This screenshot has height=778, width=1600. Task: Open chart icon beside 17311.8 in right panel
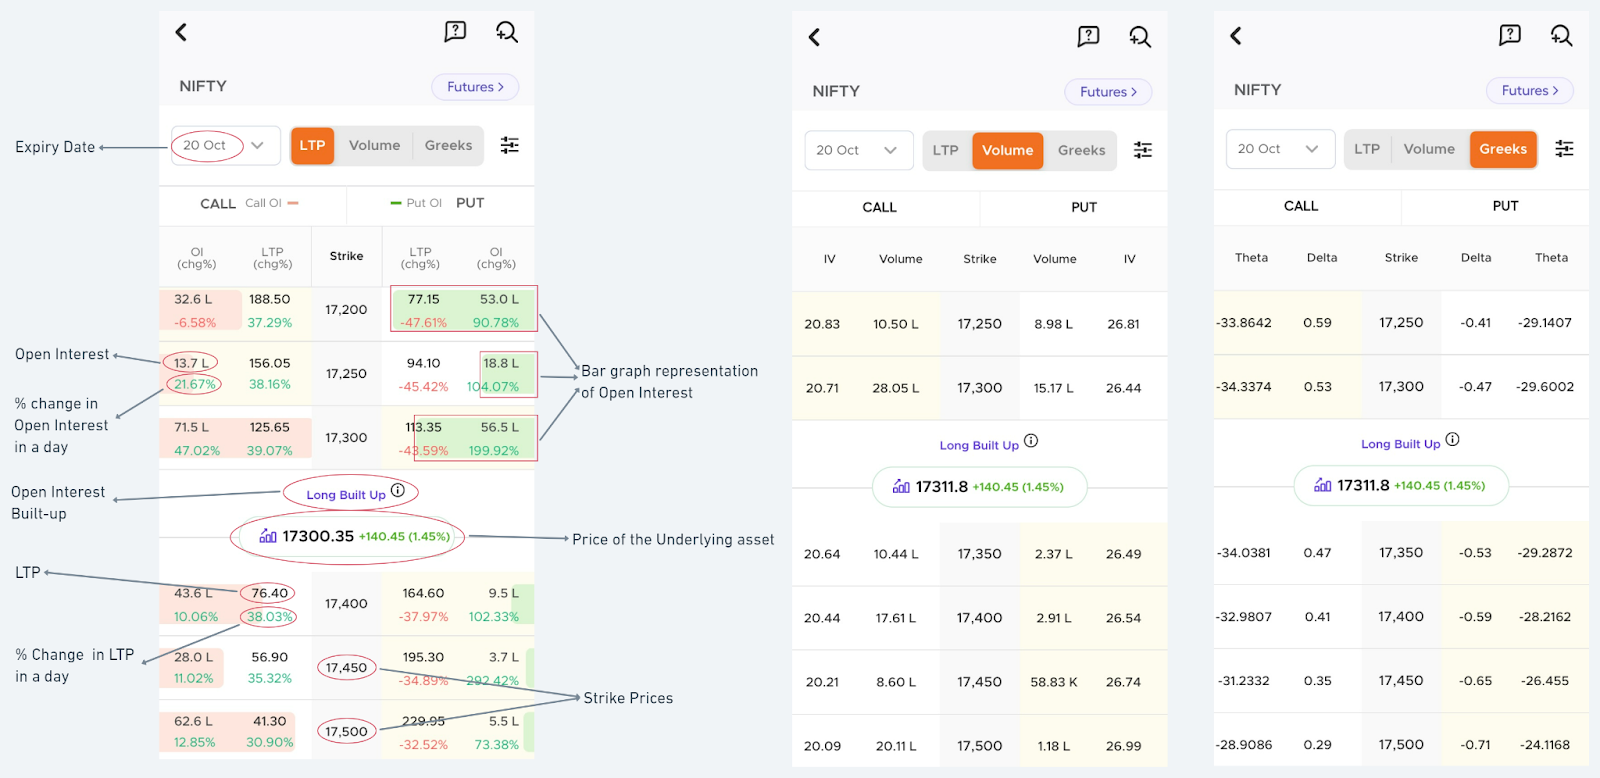click(x=1323, y=485)
